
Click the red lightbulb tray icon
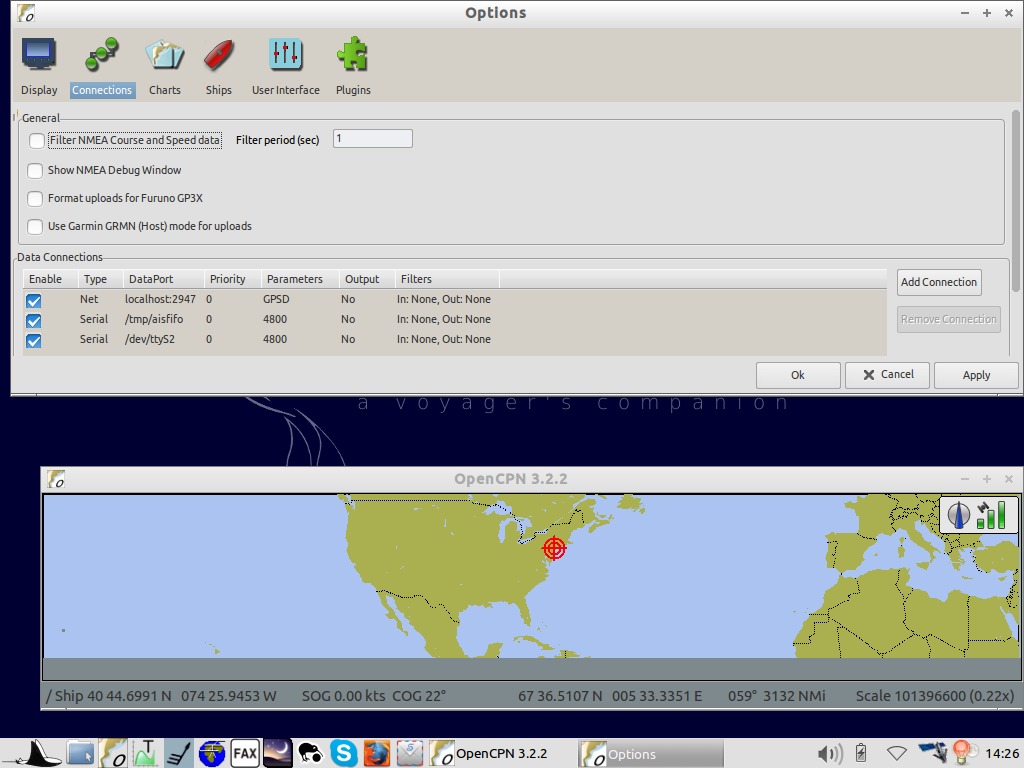pos(963,752)
